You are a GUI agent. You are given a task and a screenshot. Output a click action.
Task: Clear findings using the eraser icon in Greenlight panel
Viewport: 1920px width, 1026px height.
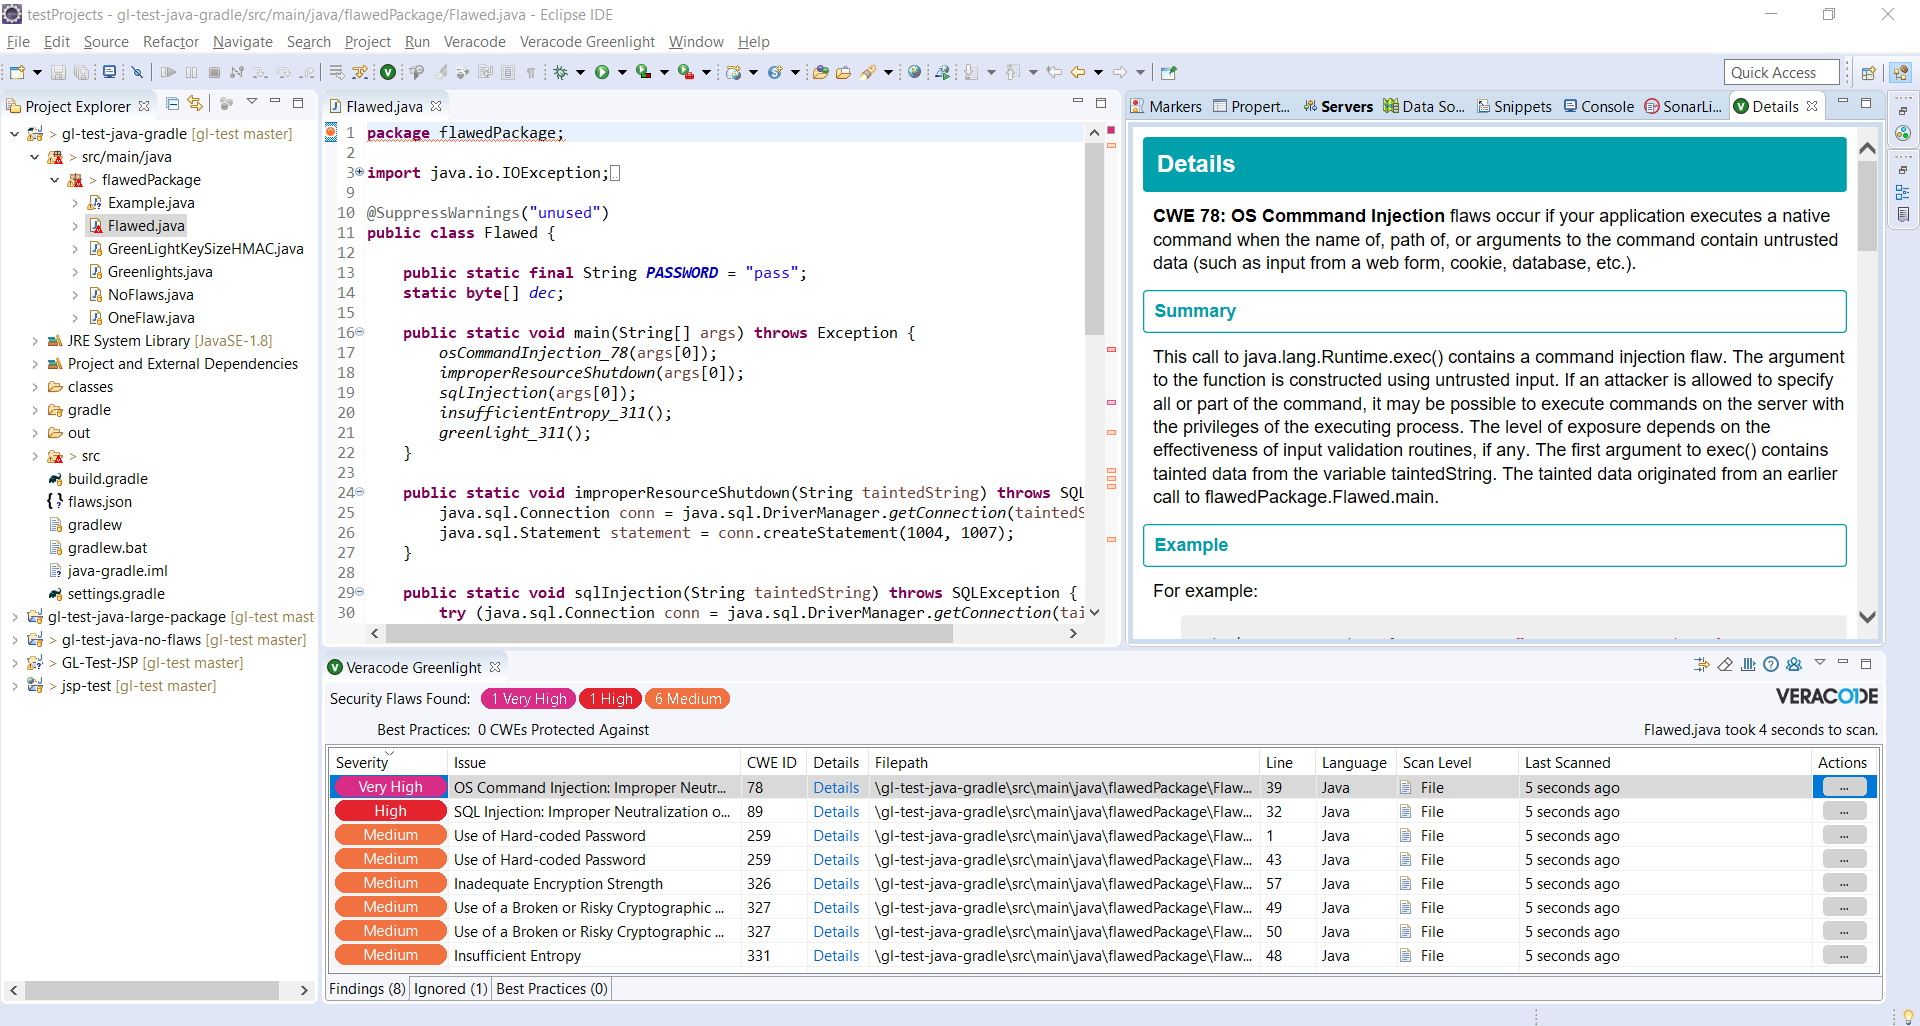1726,663
